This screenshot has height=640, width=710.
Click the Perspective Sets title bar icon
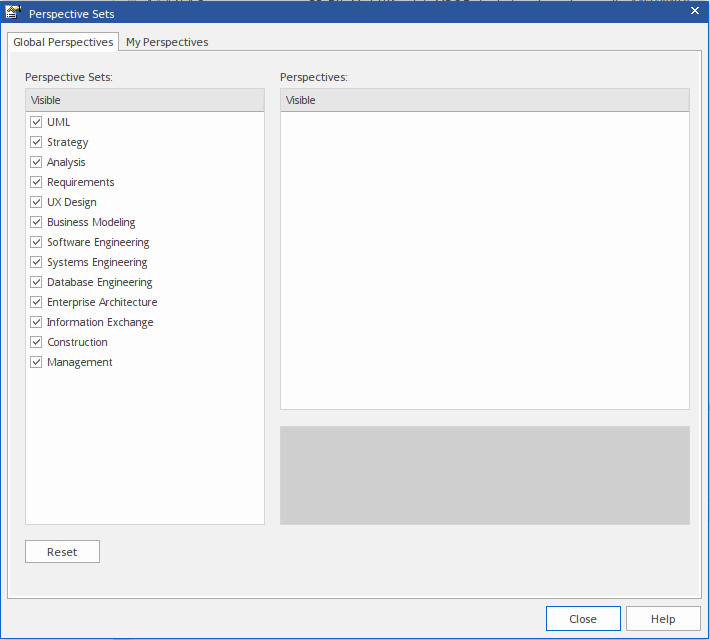click(x=14, y=13)
